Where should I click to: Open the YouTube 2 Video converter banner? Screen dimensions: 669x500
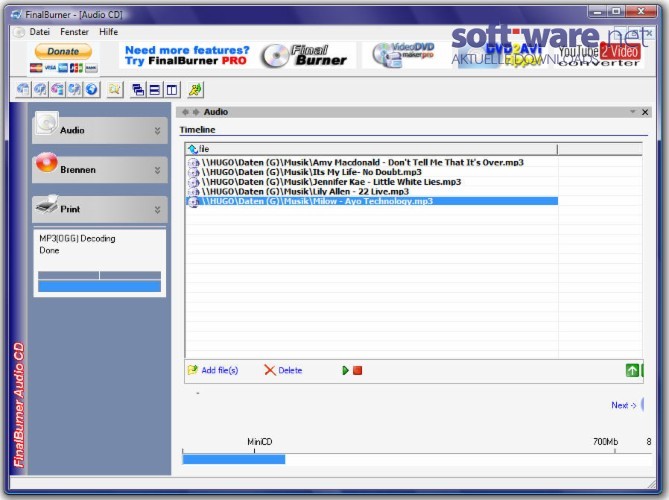coord(599,55)
